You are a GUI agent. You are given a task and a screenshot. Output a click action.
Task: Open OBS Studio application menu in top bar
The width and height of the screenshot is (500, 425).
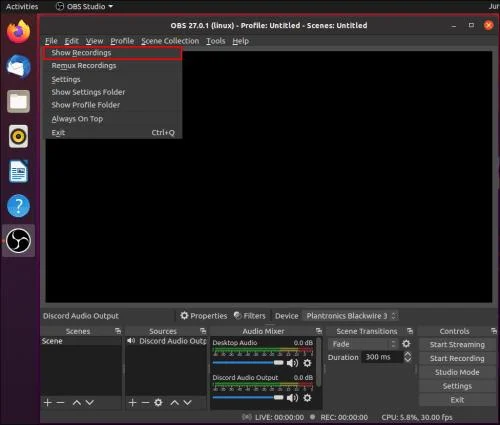tap(84, 6)
